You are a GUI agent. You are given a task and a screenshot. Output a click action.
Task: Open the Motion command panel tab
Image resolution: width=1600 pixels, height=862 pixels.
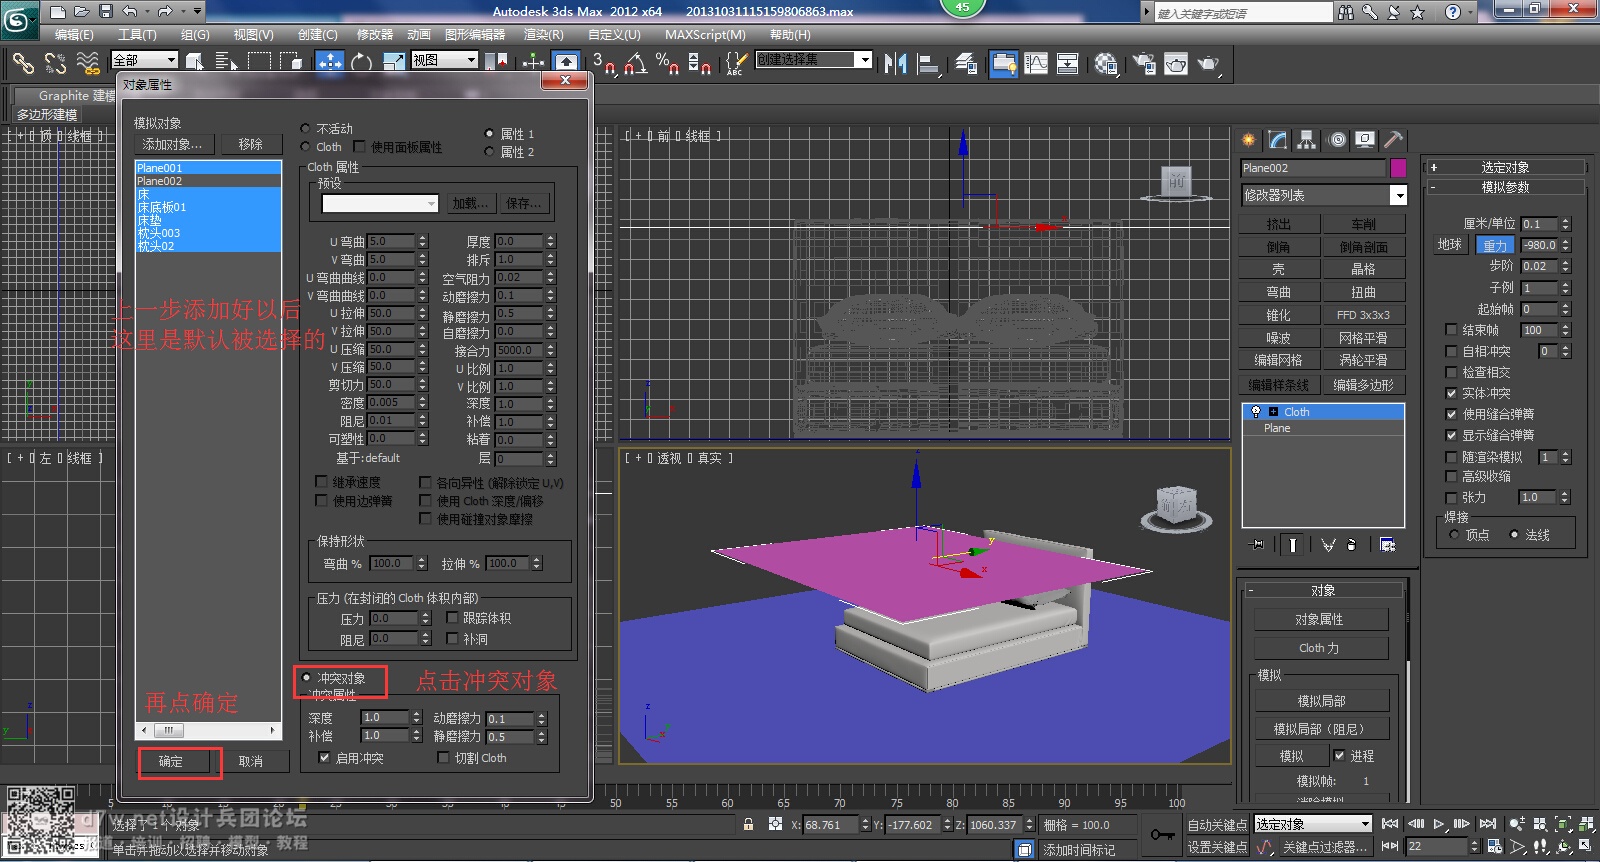coord(1336,140)
